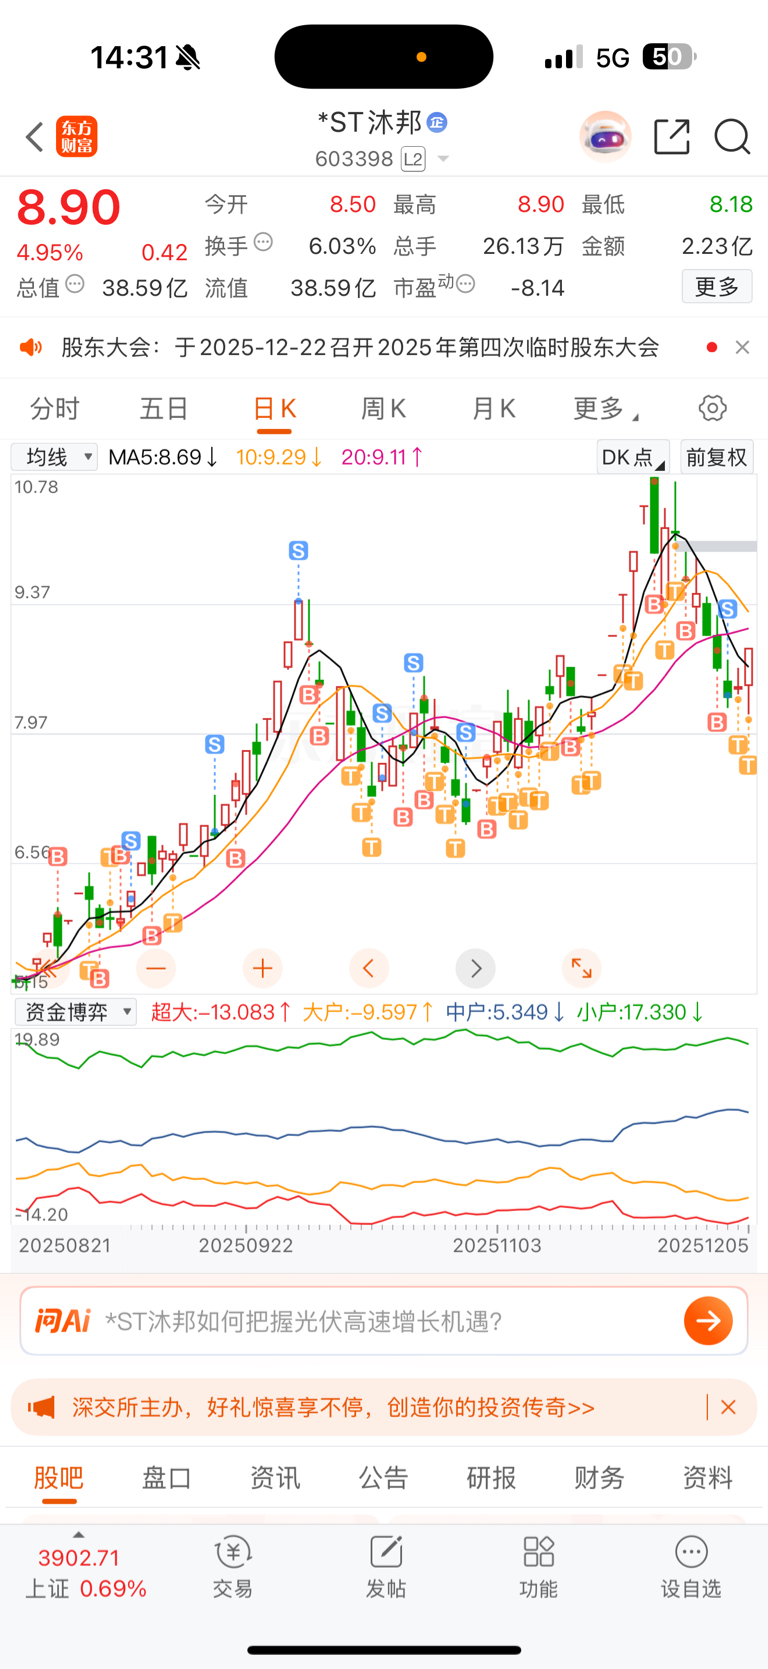Select the 股吧 tab

pos(59,1478)
